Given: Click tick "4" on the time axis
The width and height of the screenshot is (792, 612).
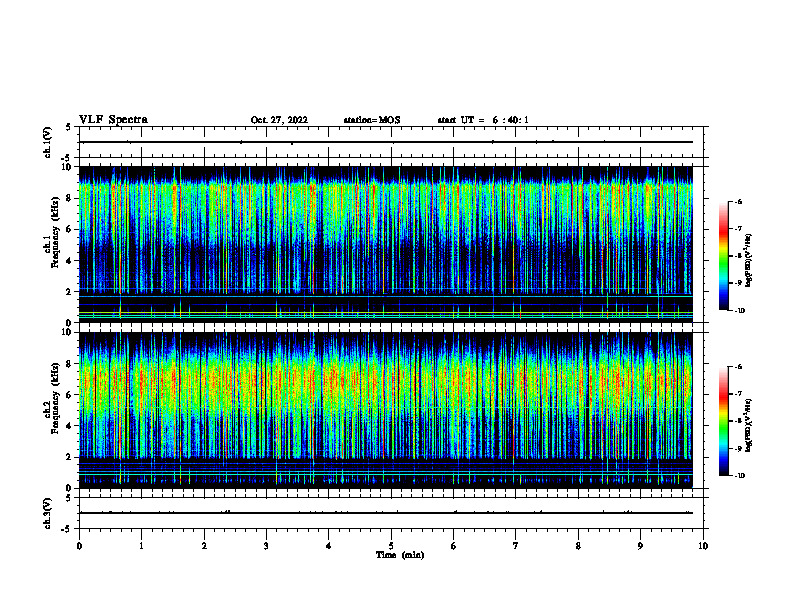Looking at the screenshot, I should 329,546.
